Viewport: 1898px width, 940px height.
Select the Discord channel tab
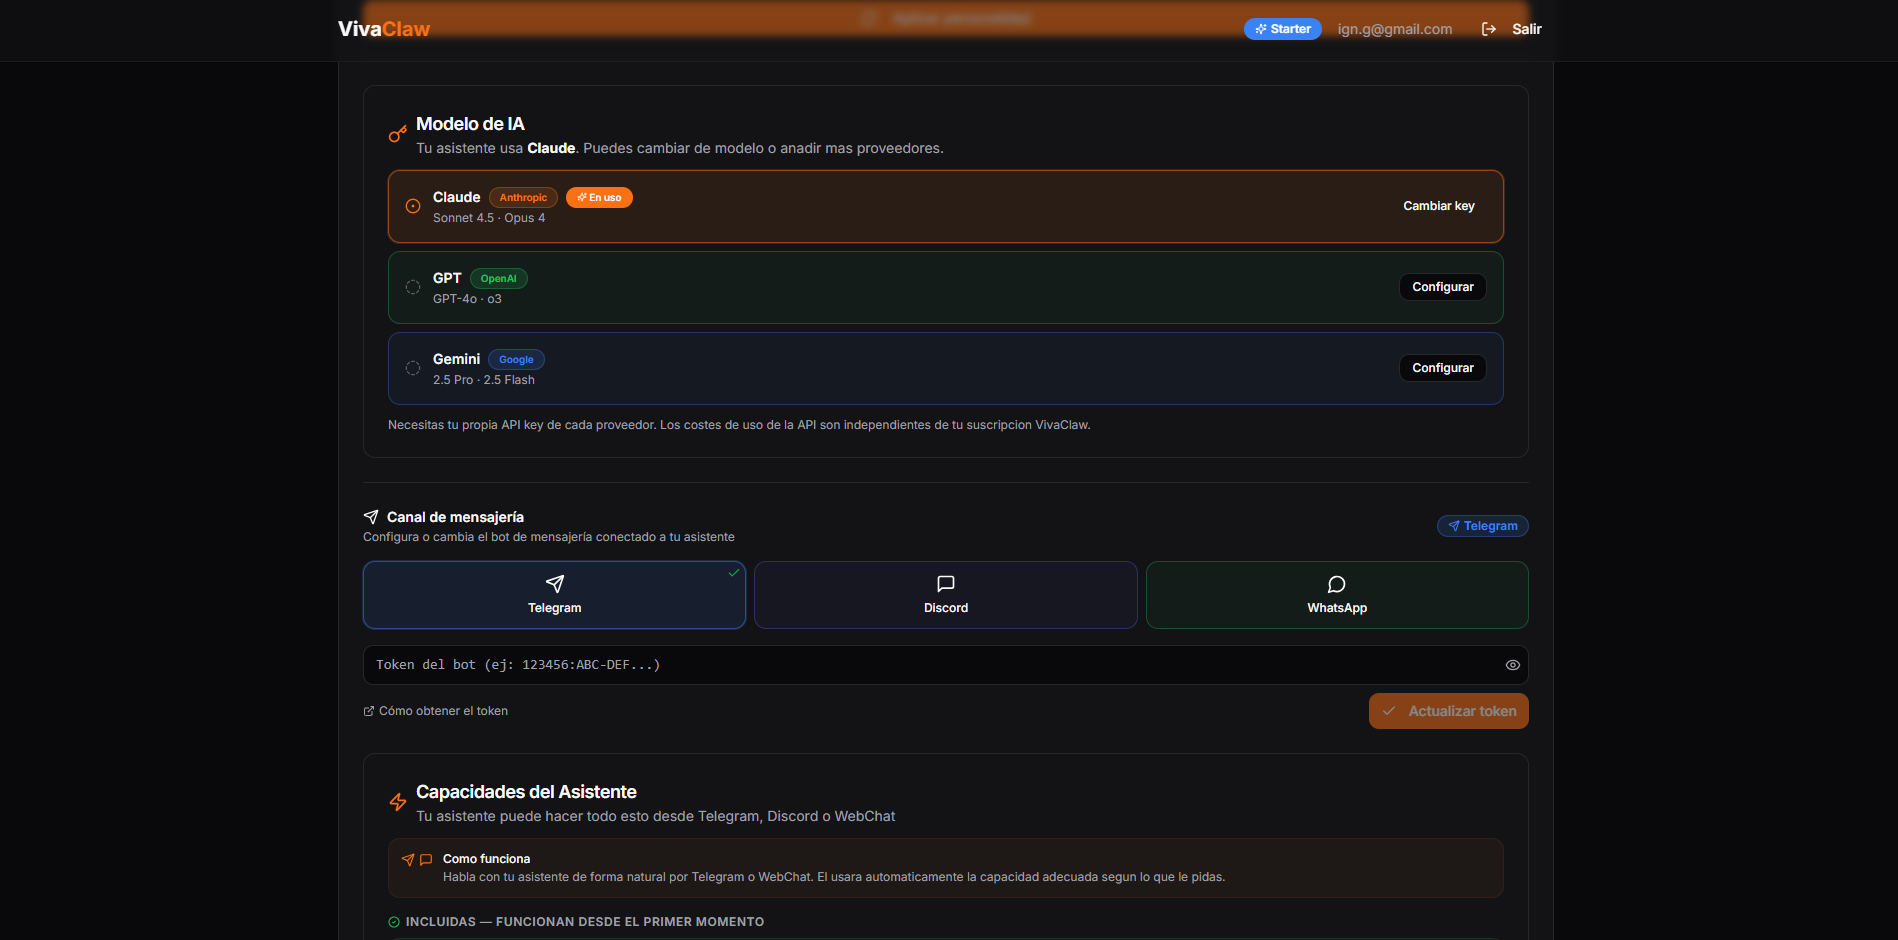click(x=945, y=595)
